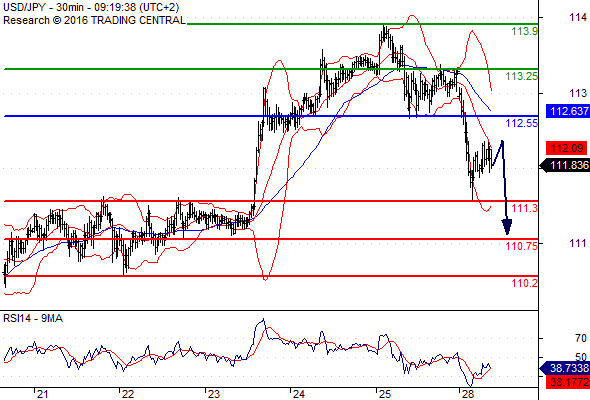Click the 38.1772 RSI moving average tag
This screenshot has width=590, height=400.
pyautogui.click(x=568, y=382)
